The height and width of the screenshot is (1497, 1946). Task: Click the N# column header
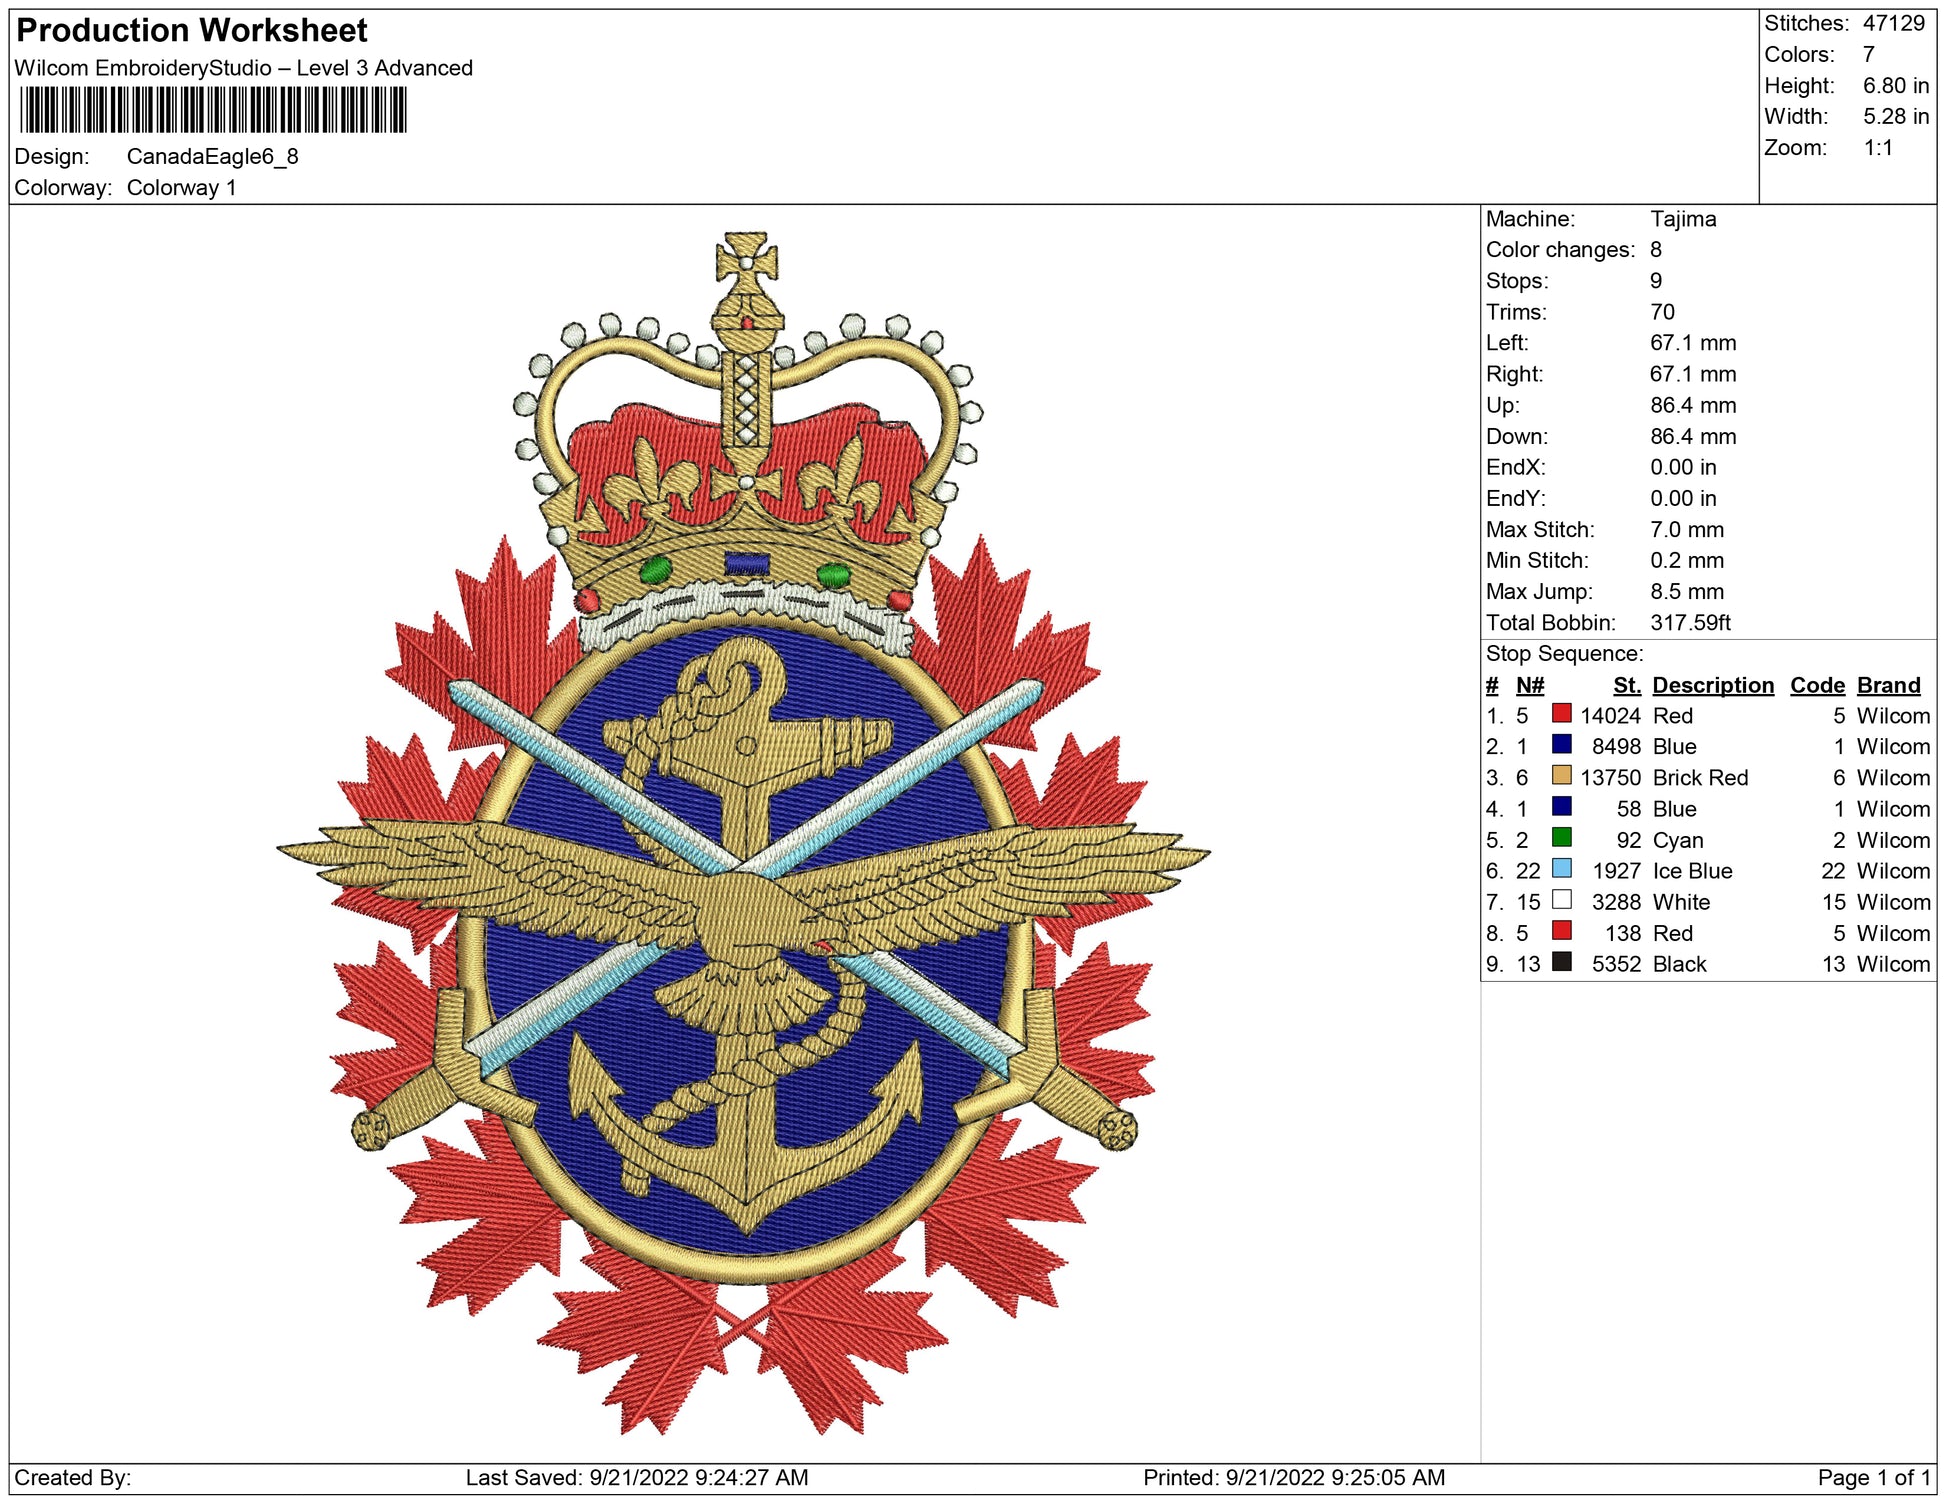[1529, 685]
